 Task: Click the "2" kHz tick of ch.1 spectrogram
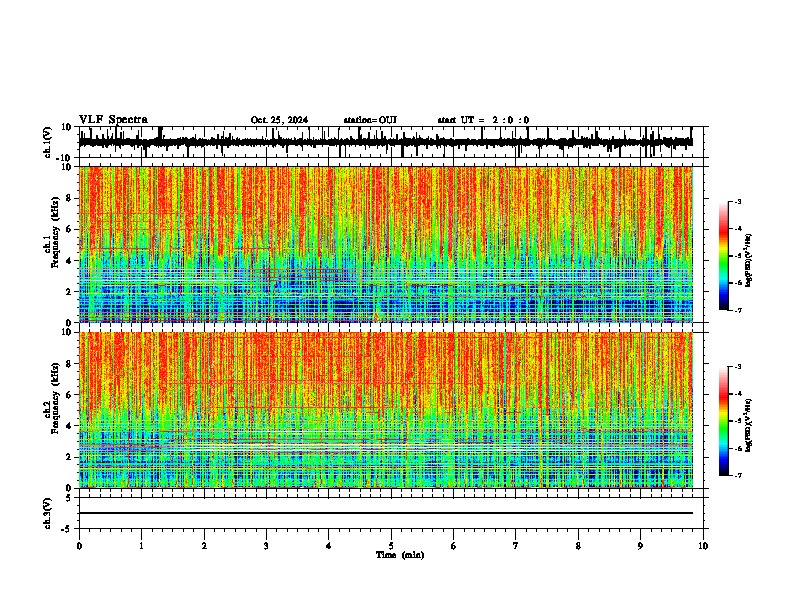coord(69,291)
